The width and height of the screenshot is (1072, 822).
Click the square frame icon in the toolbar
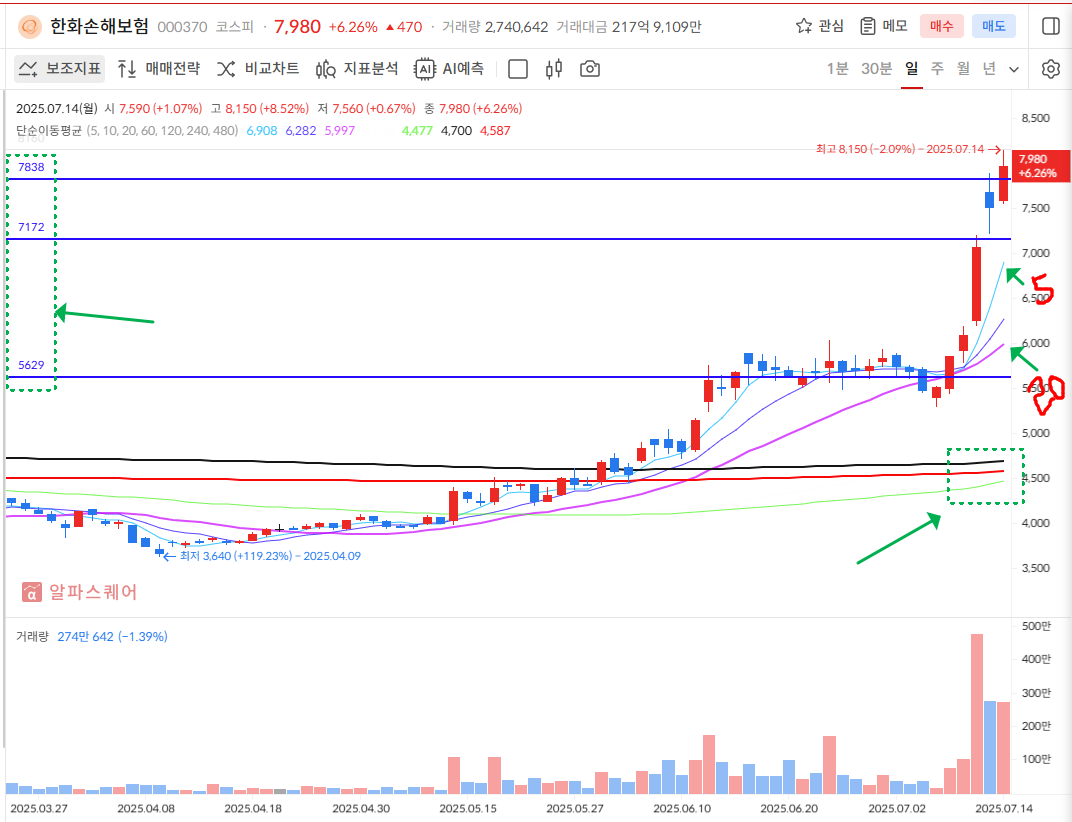pyautogui.click(x=518, y=69)
